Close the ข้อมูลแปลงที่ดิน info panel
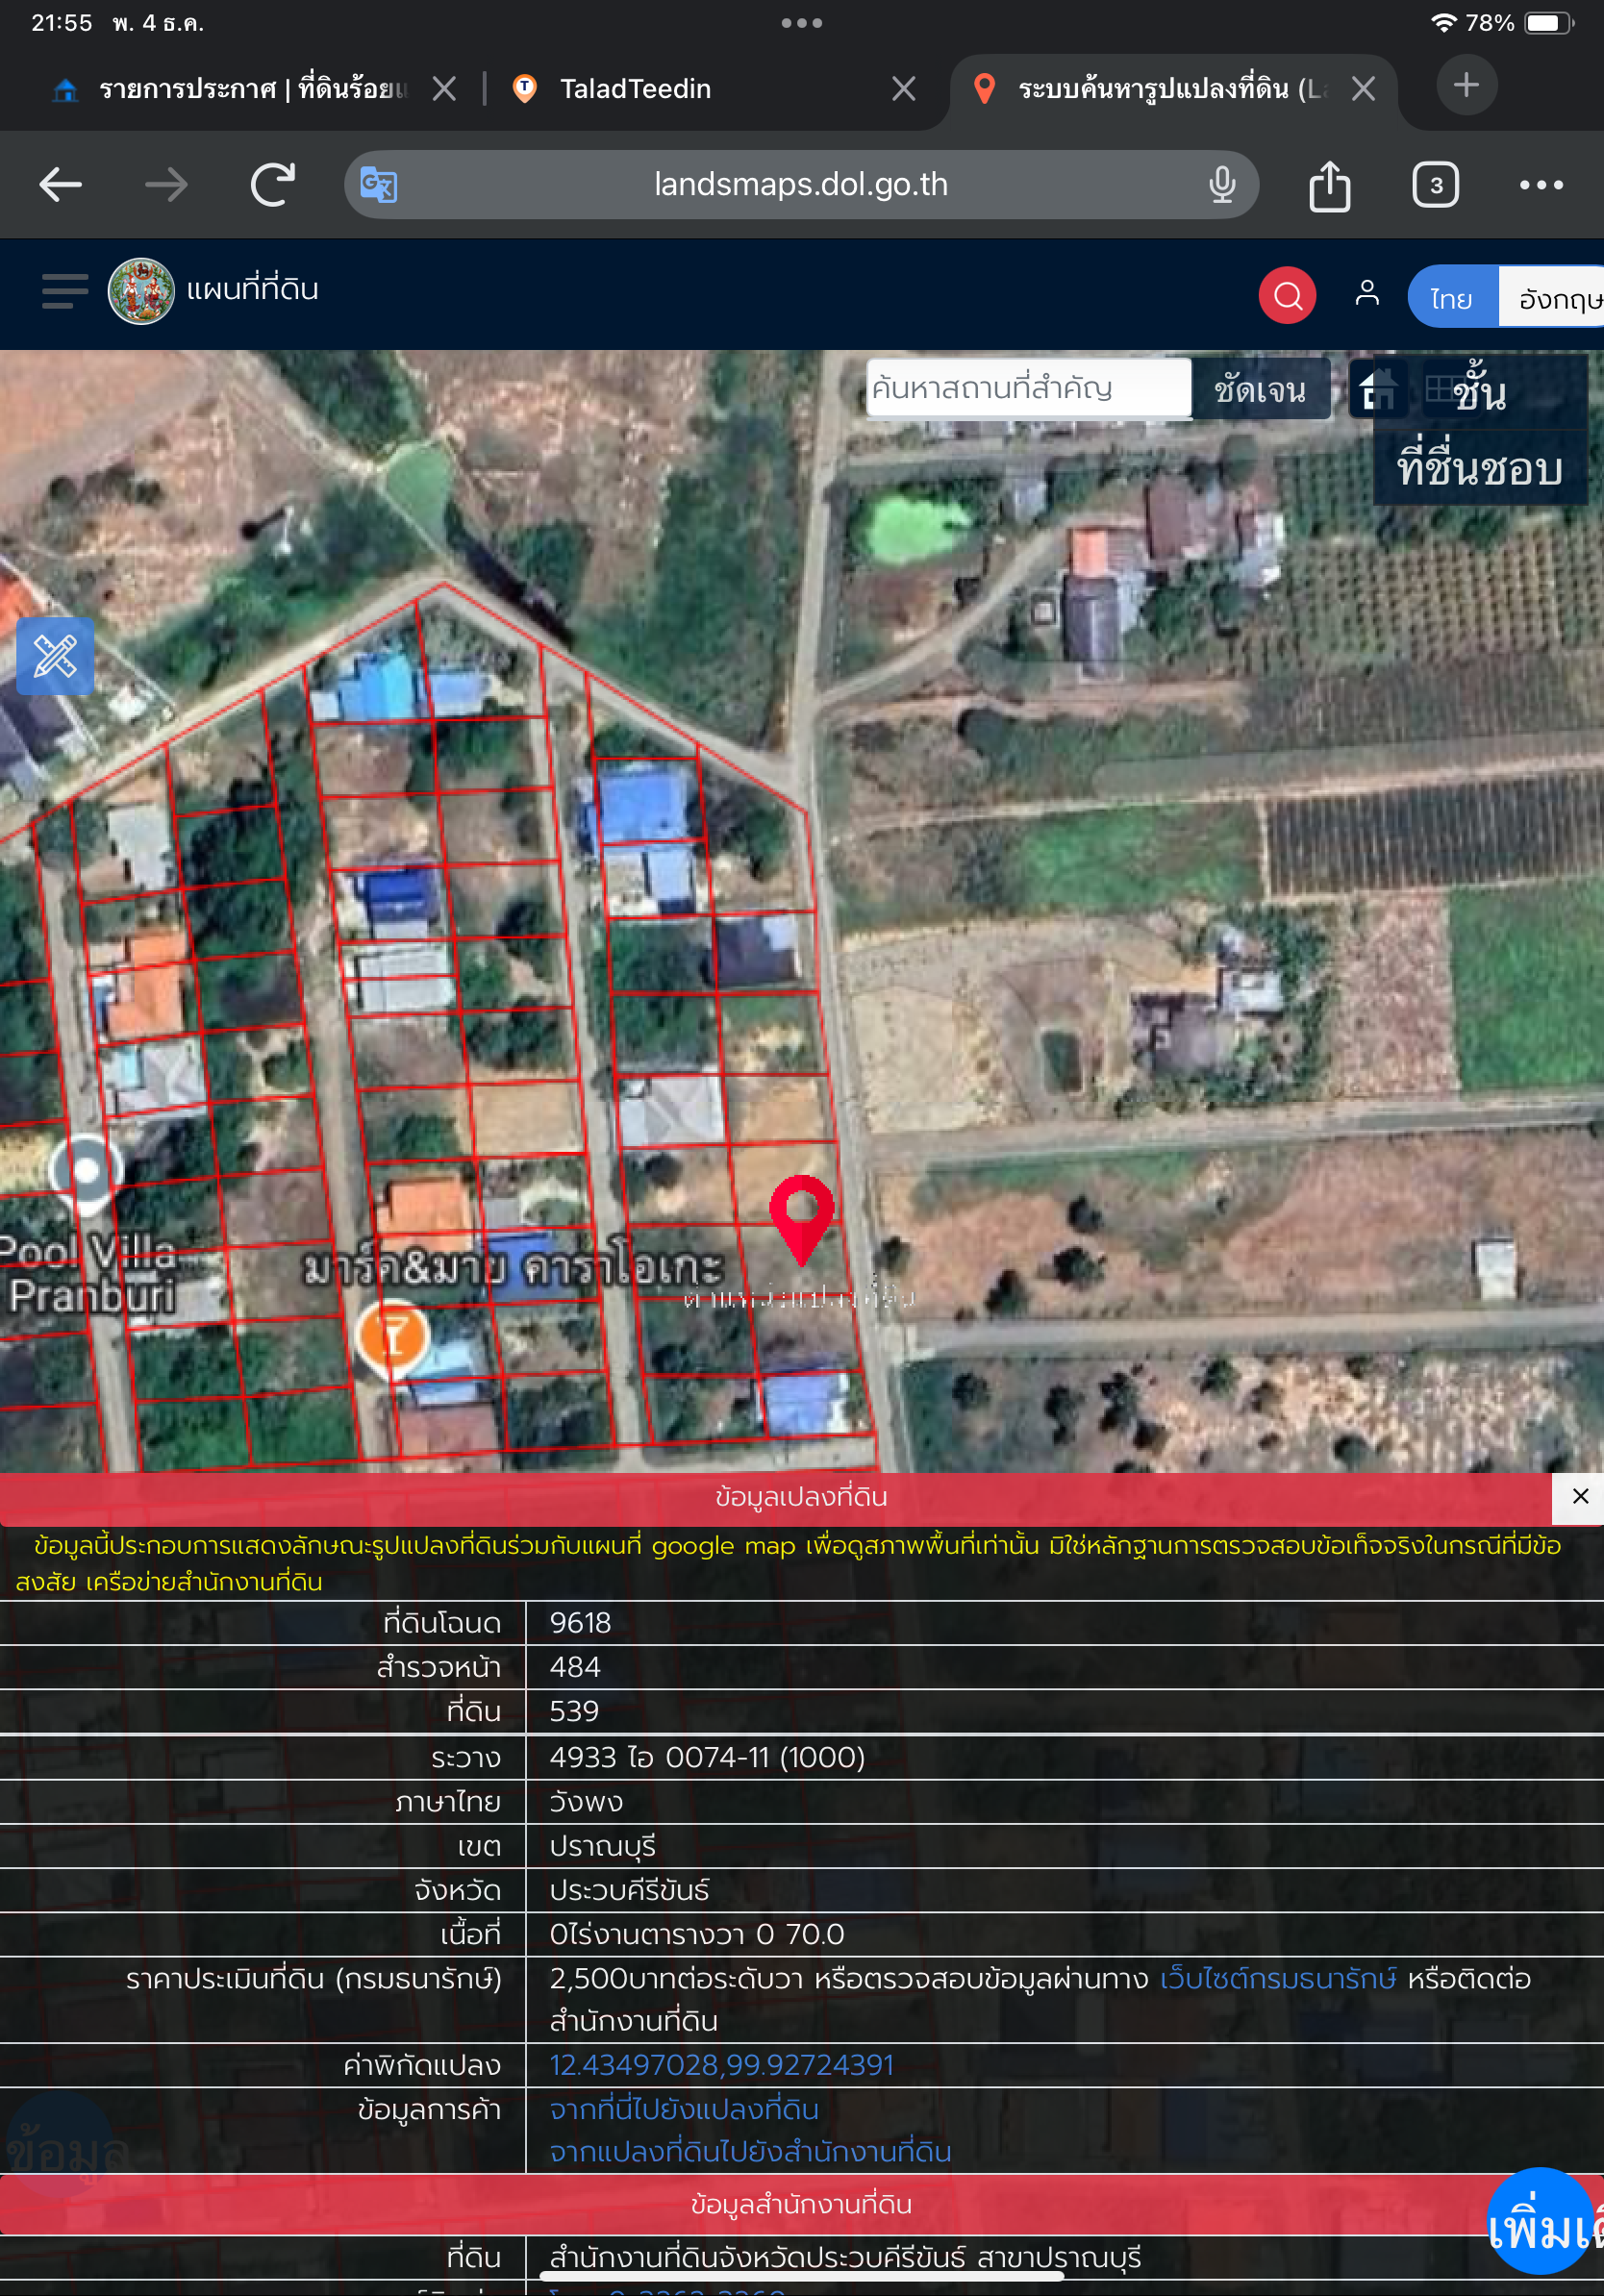Viewport: 1604px width, 2296px height. (x=1580, y=1496)
